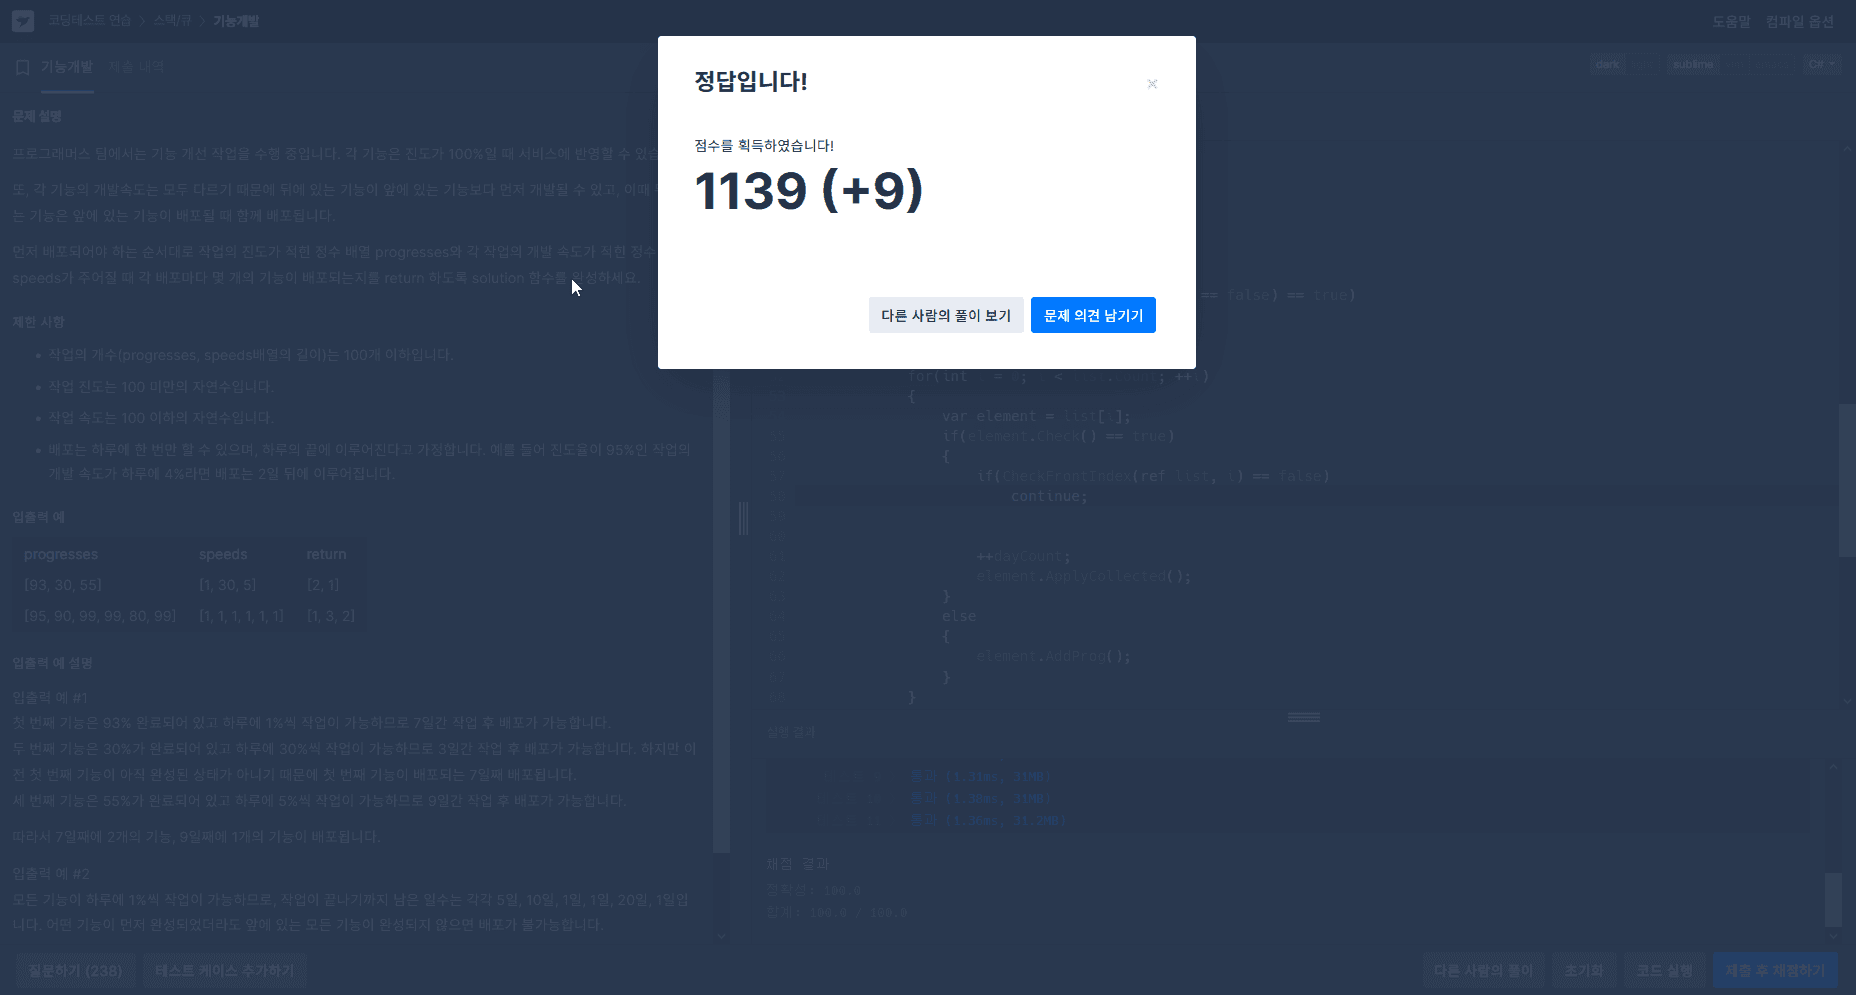This screenshot has height=995, width=1856.
Task: Click the Programmers logo icon at top left
Action: [22, 21]
